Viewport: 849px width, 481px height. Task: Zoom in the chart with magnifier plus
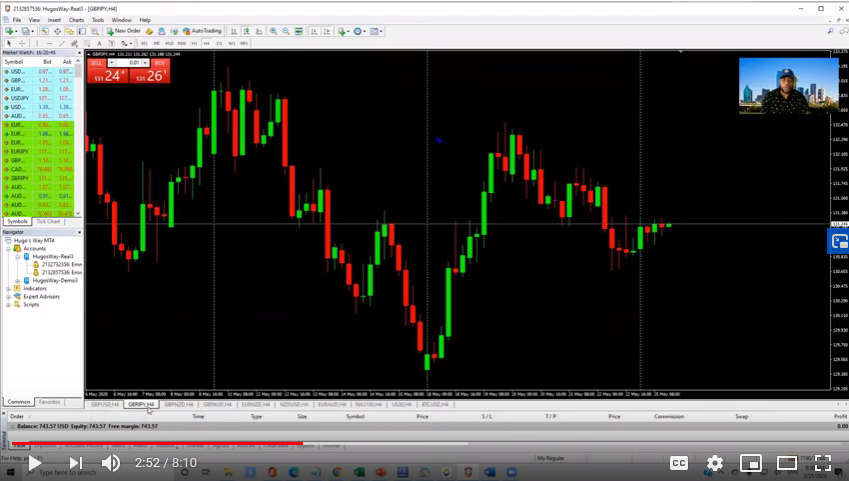pyautogui.click(x=273, y=31)
